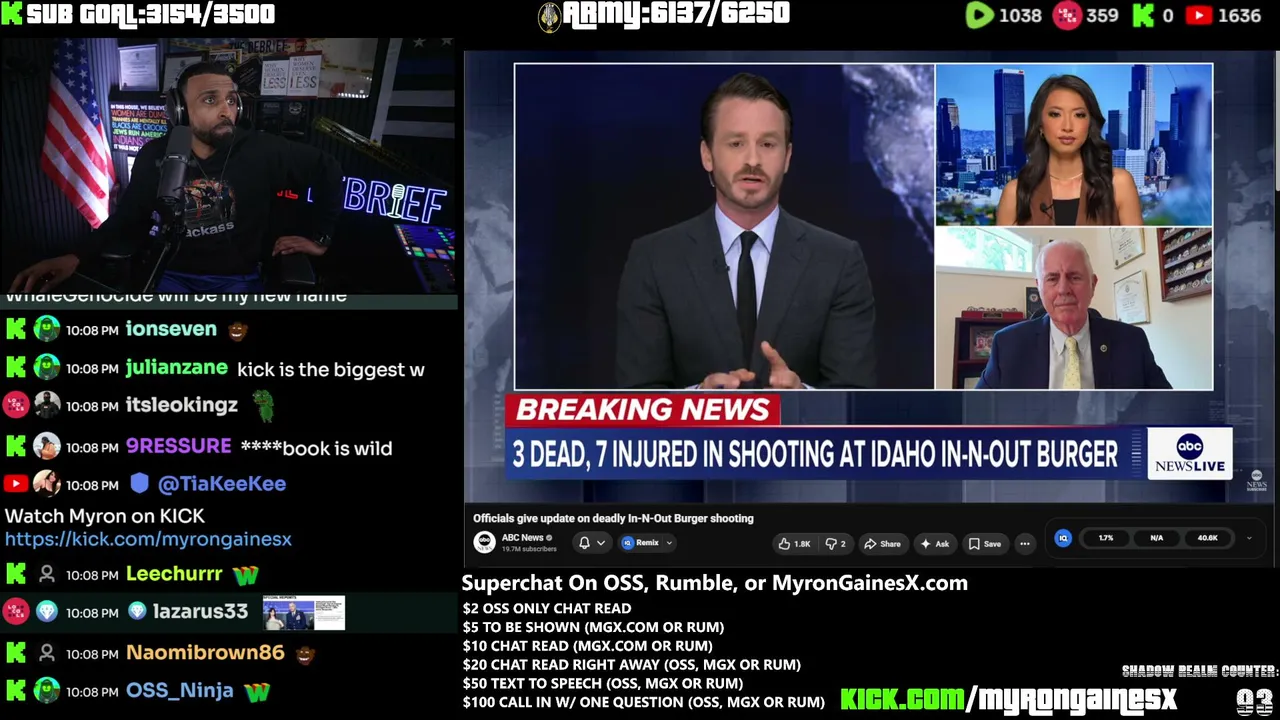The height and width of the screenshot is (720, 1280).
Task: Click the Rumble viewer count icon
Action: click(980, 15)
